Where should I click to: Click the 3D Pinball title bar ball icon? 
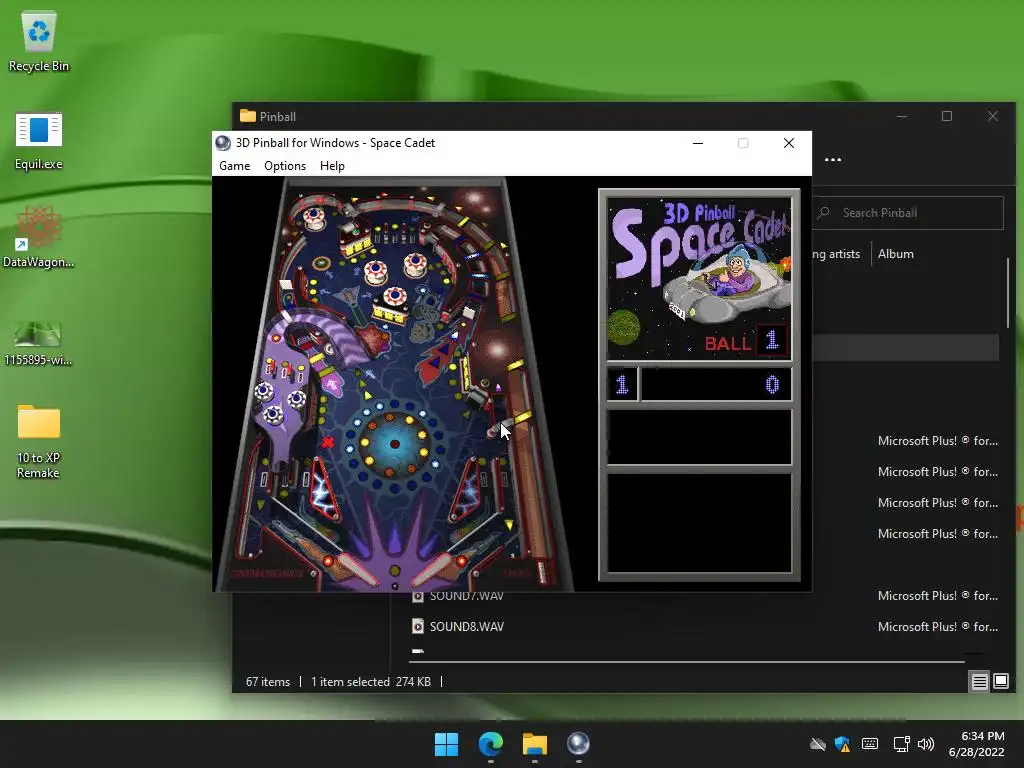(223, 143)
